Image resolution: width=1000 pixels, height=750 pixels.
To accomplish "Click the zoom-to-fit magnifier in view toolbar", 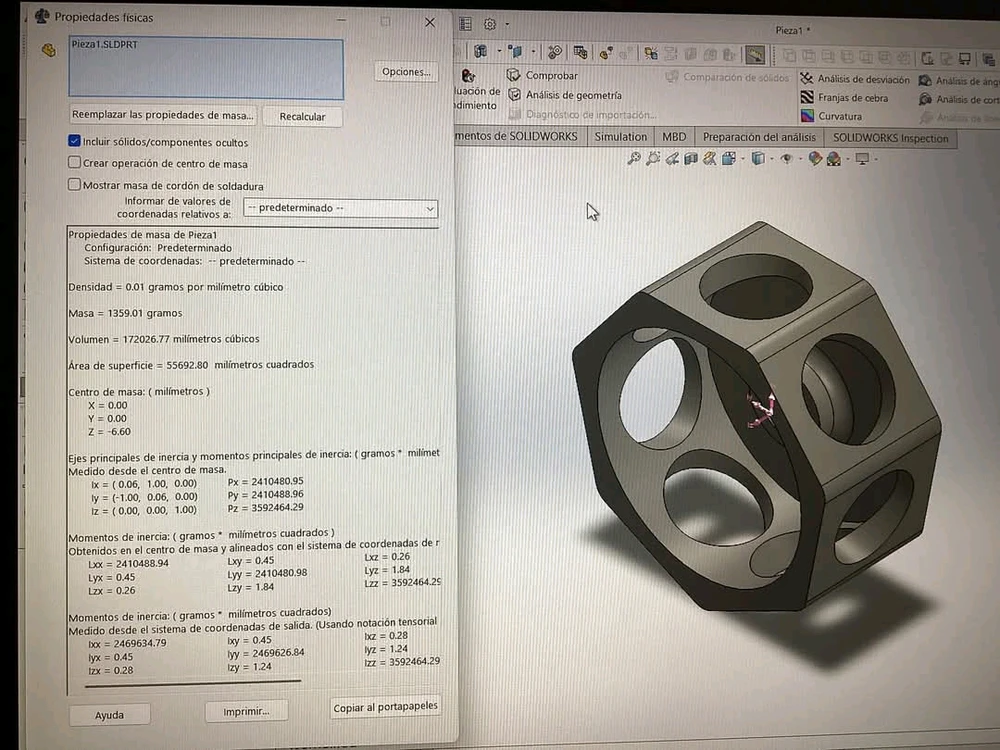I will coord(633,158).
